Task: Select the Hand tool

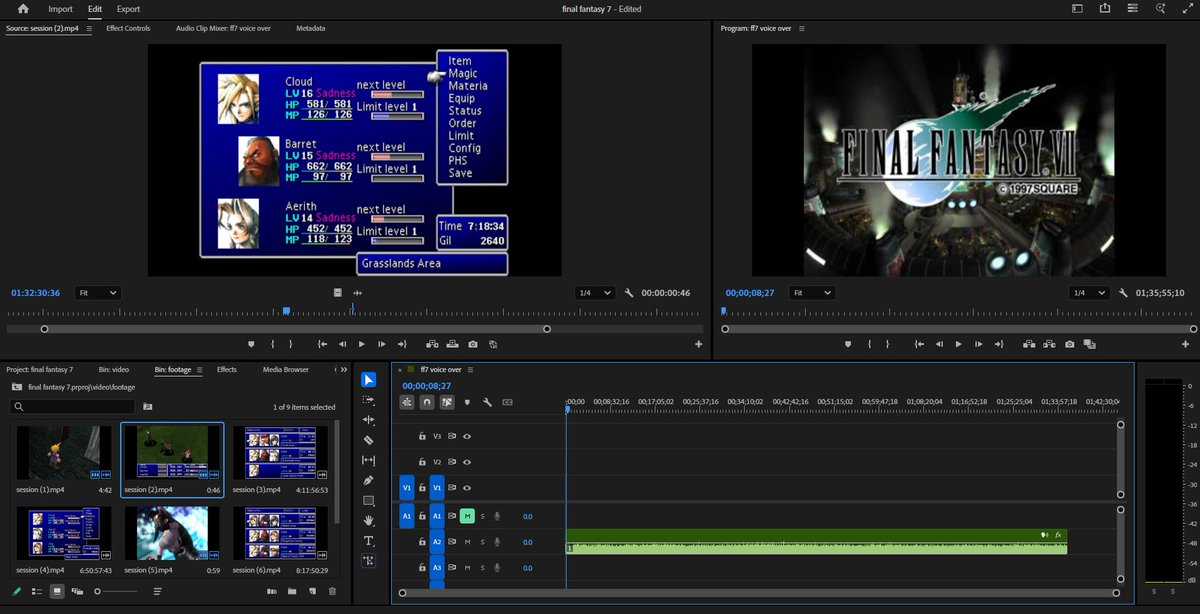Action: point(368,520)
